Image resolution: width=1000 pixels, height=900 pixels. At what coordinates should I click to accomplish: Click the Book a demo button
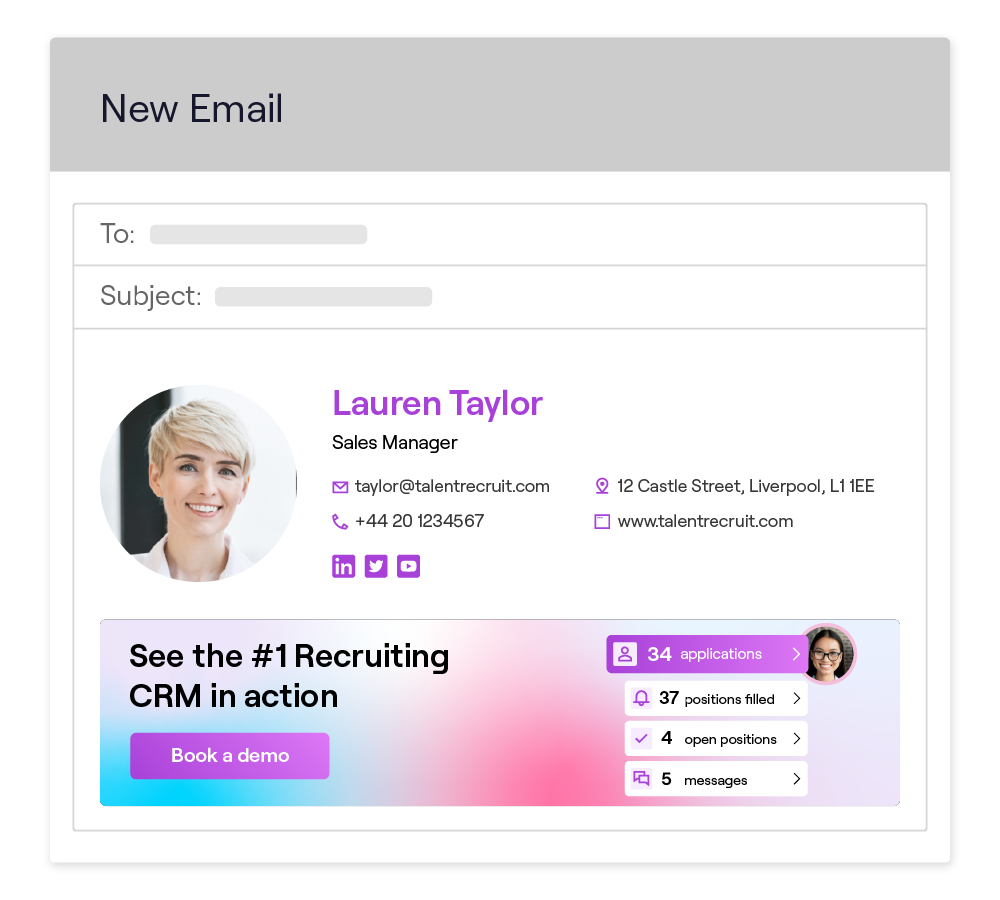(230, 756)
